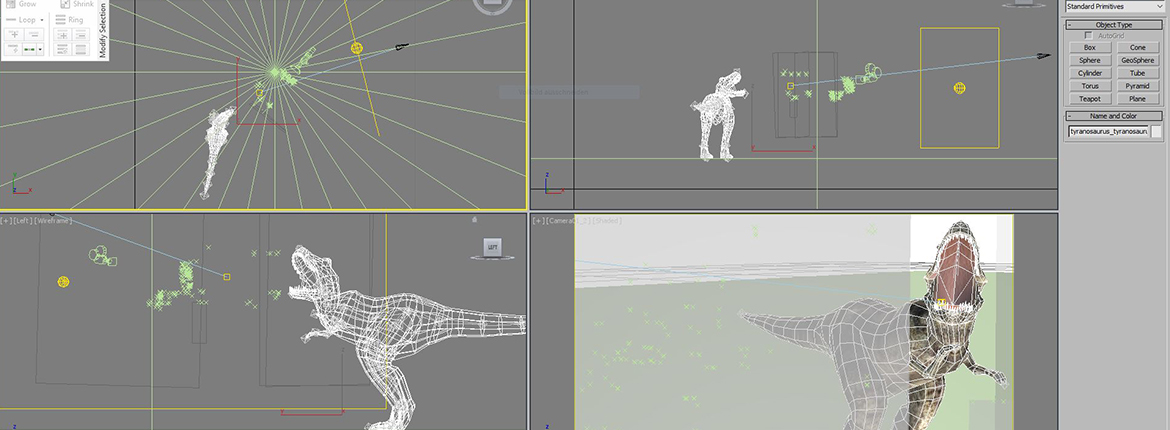Click the Left face of the ViewCube
The width and height of the screenshot is (1170, 430).
491,247
